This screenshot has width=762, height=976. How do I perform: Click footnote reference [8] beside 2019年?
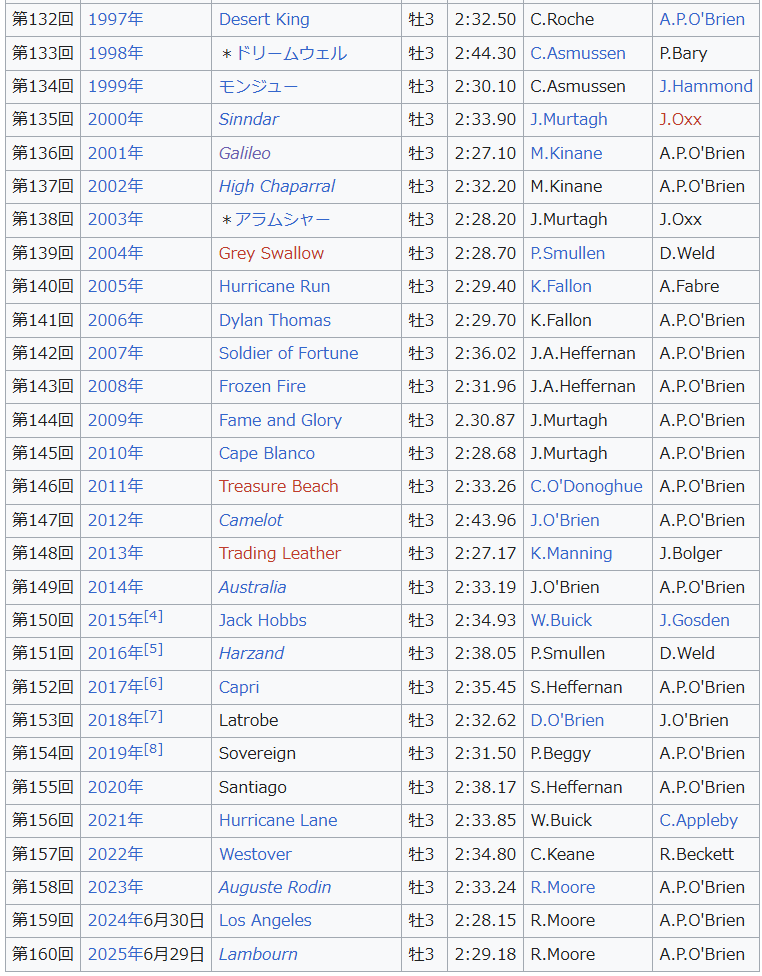click(153, 748)
